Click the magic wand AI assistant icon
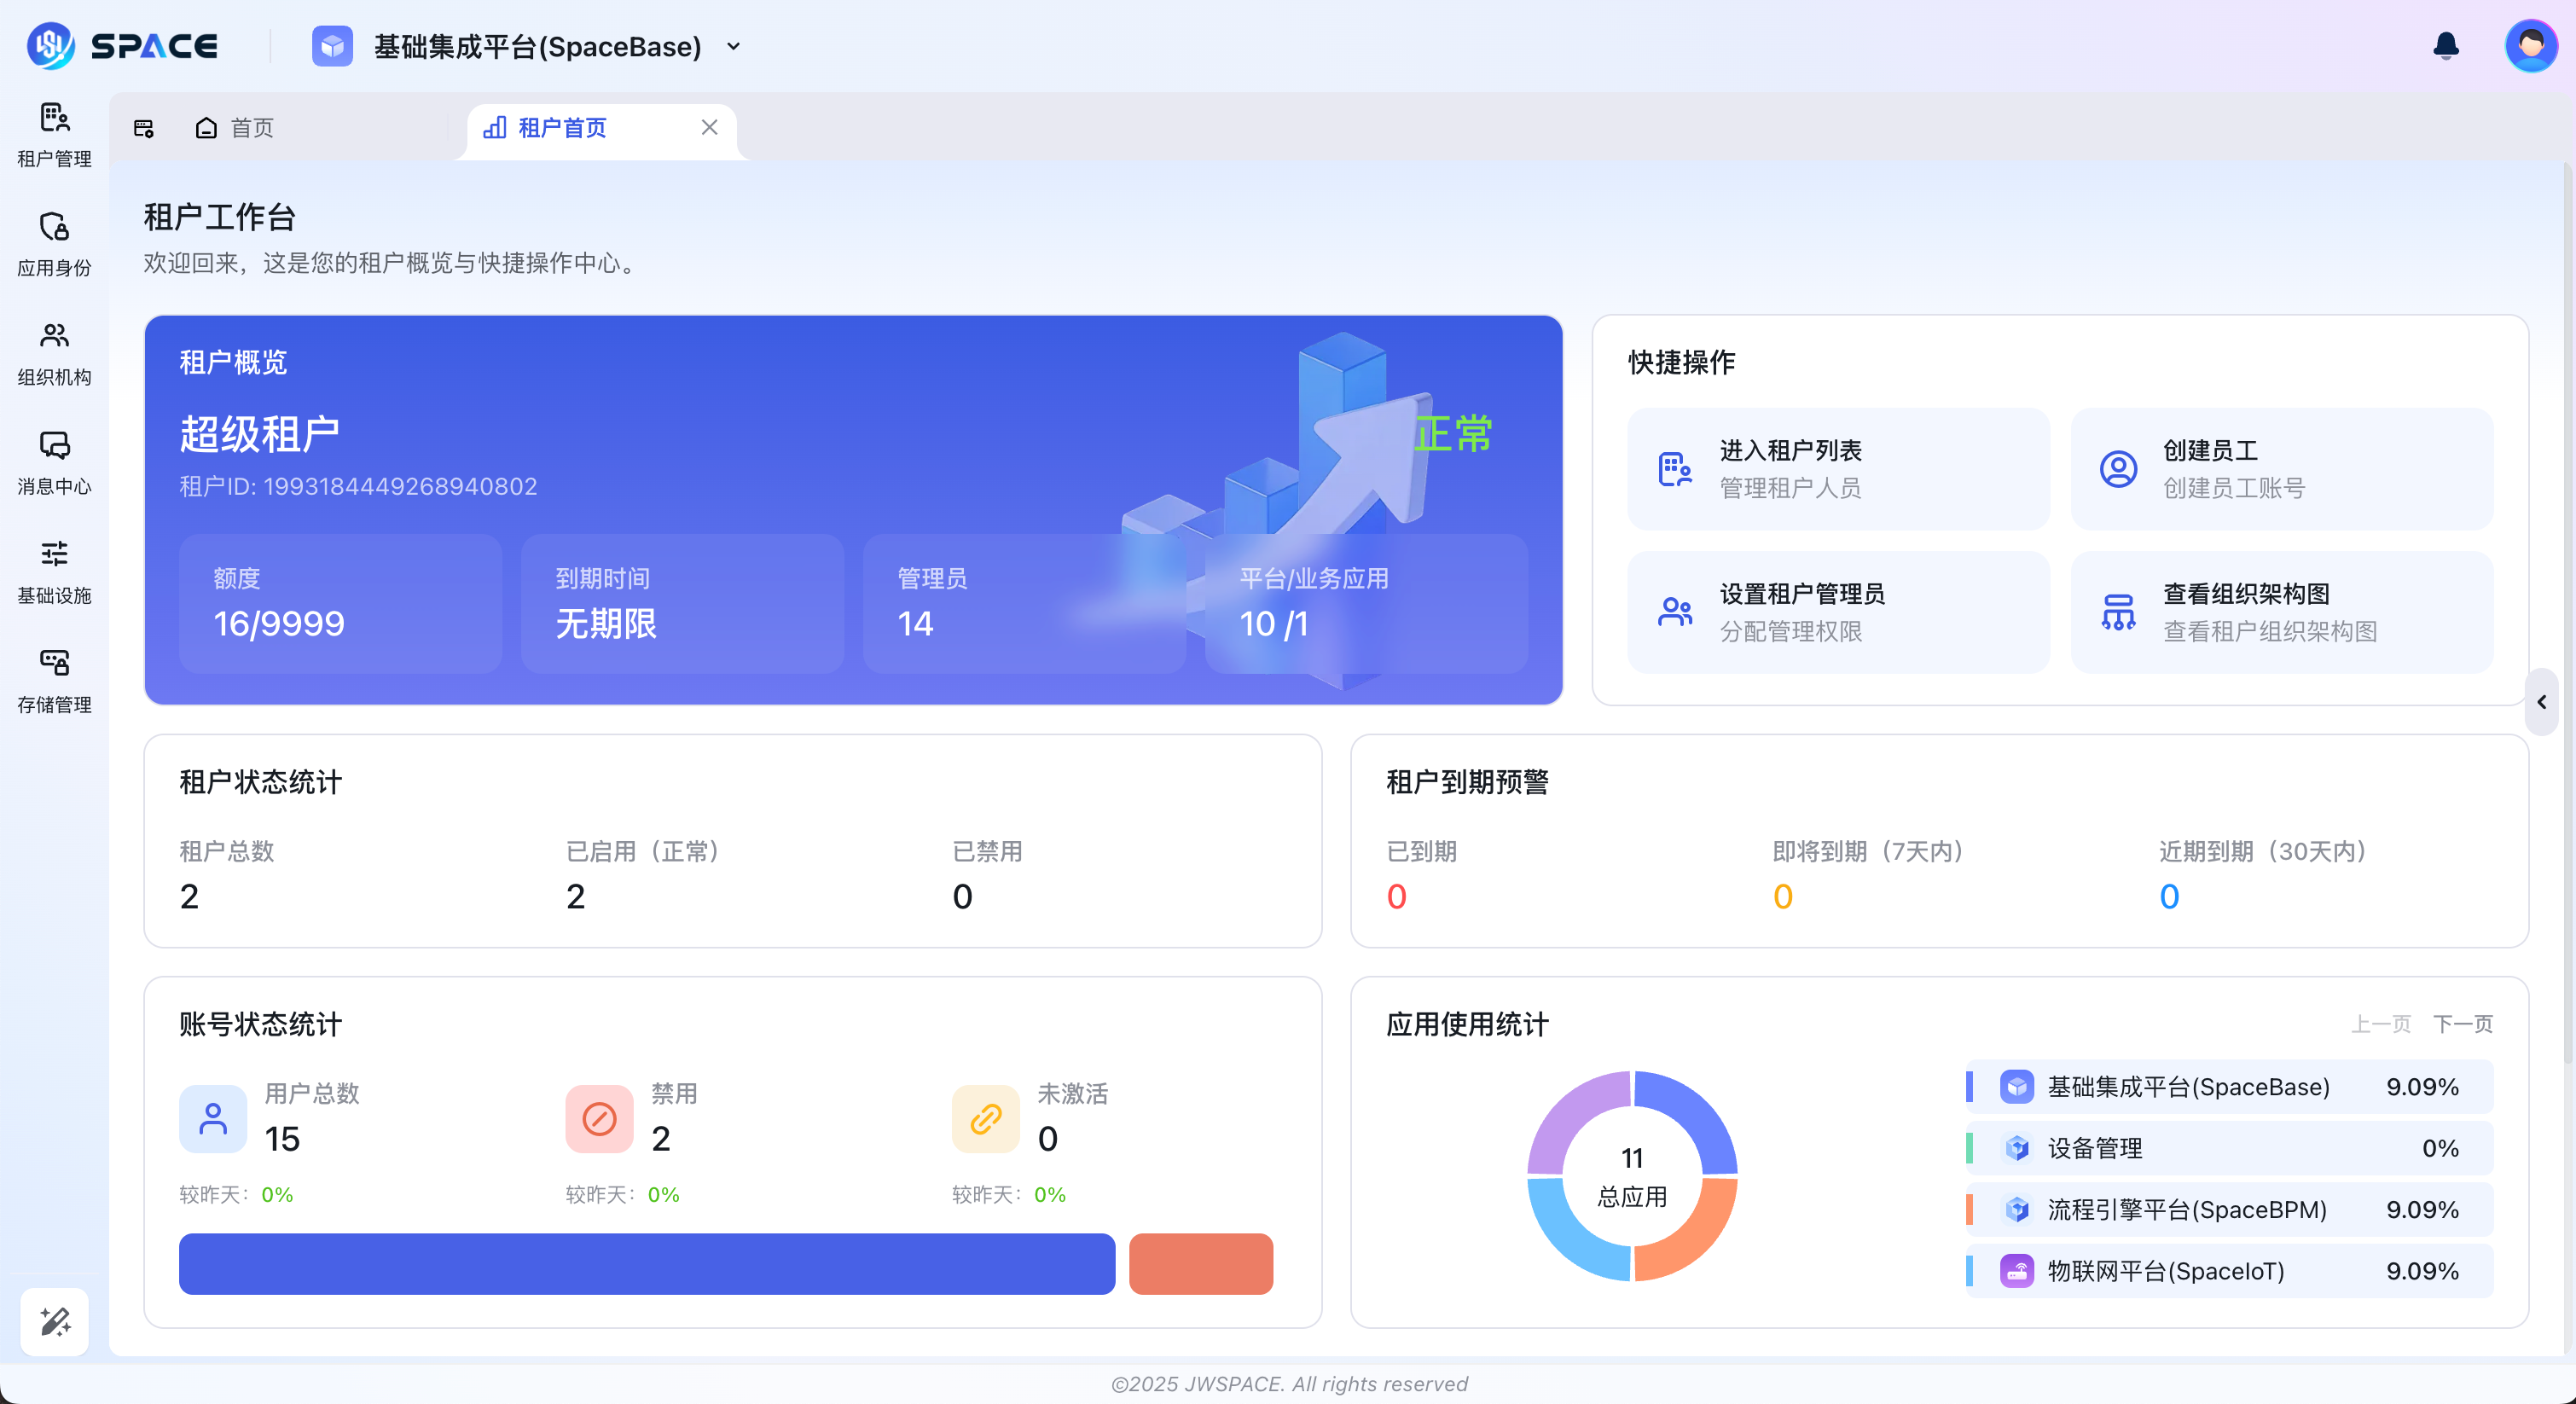Screen dimensions: 2576x1404 (54, 1322)
